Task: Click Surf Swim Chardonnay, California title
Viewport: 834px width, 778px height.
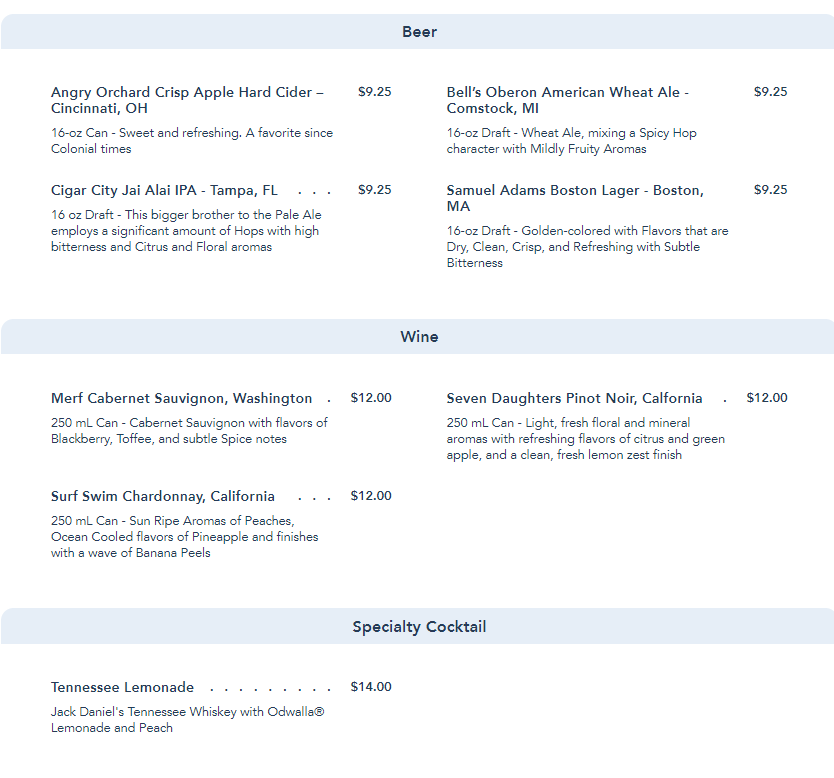Action: 162,496
